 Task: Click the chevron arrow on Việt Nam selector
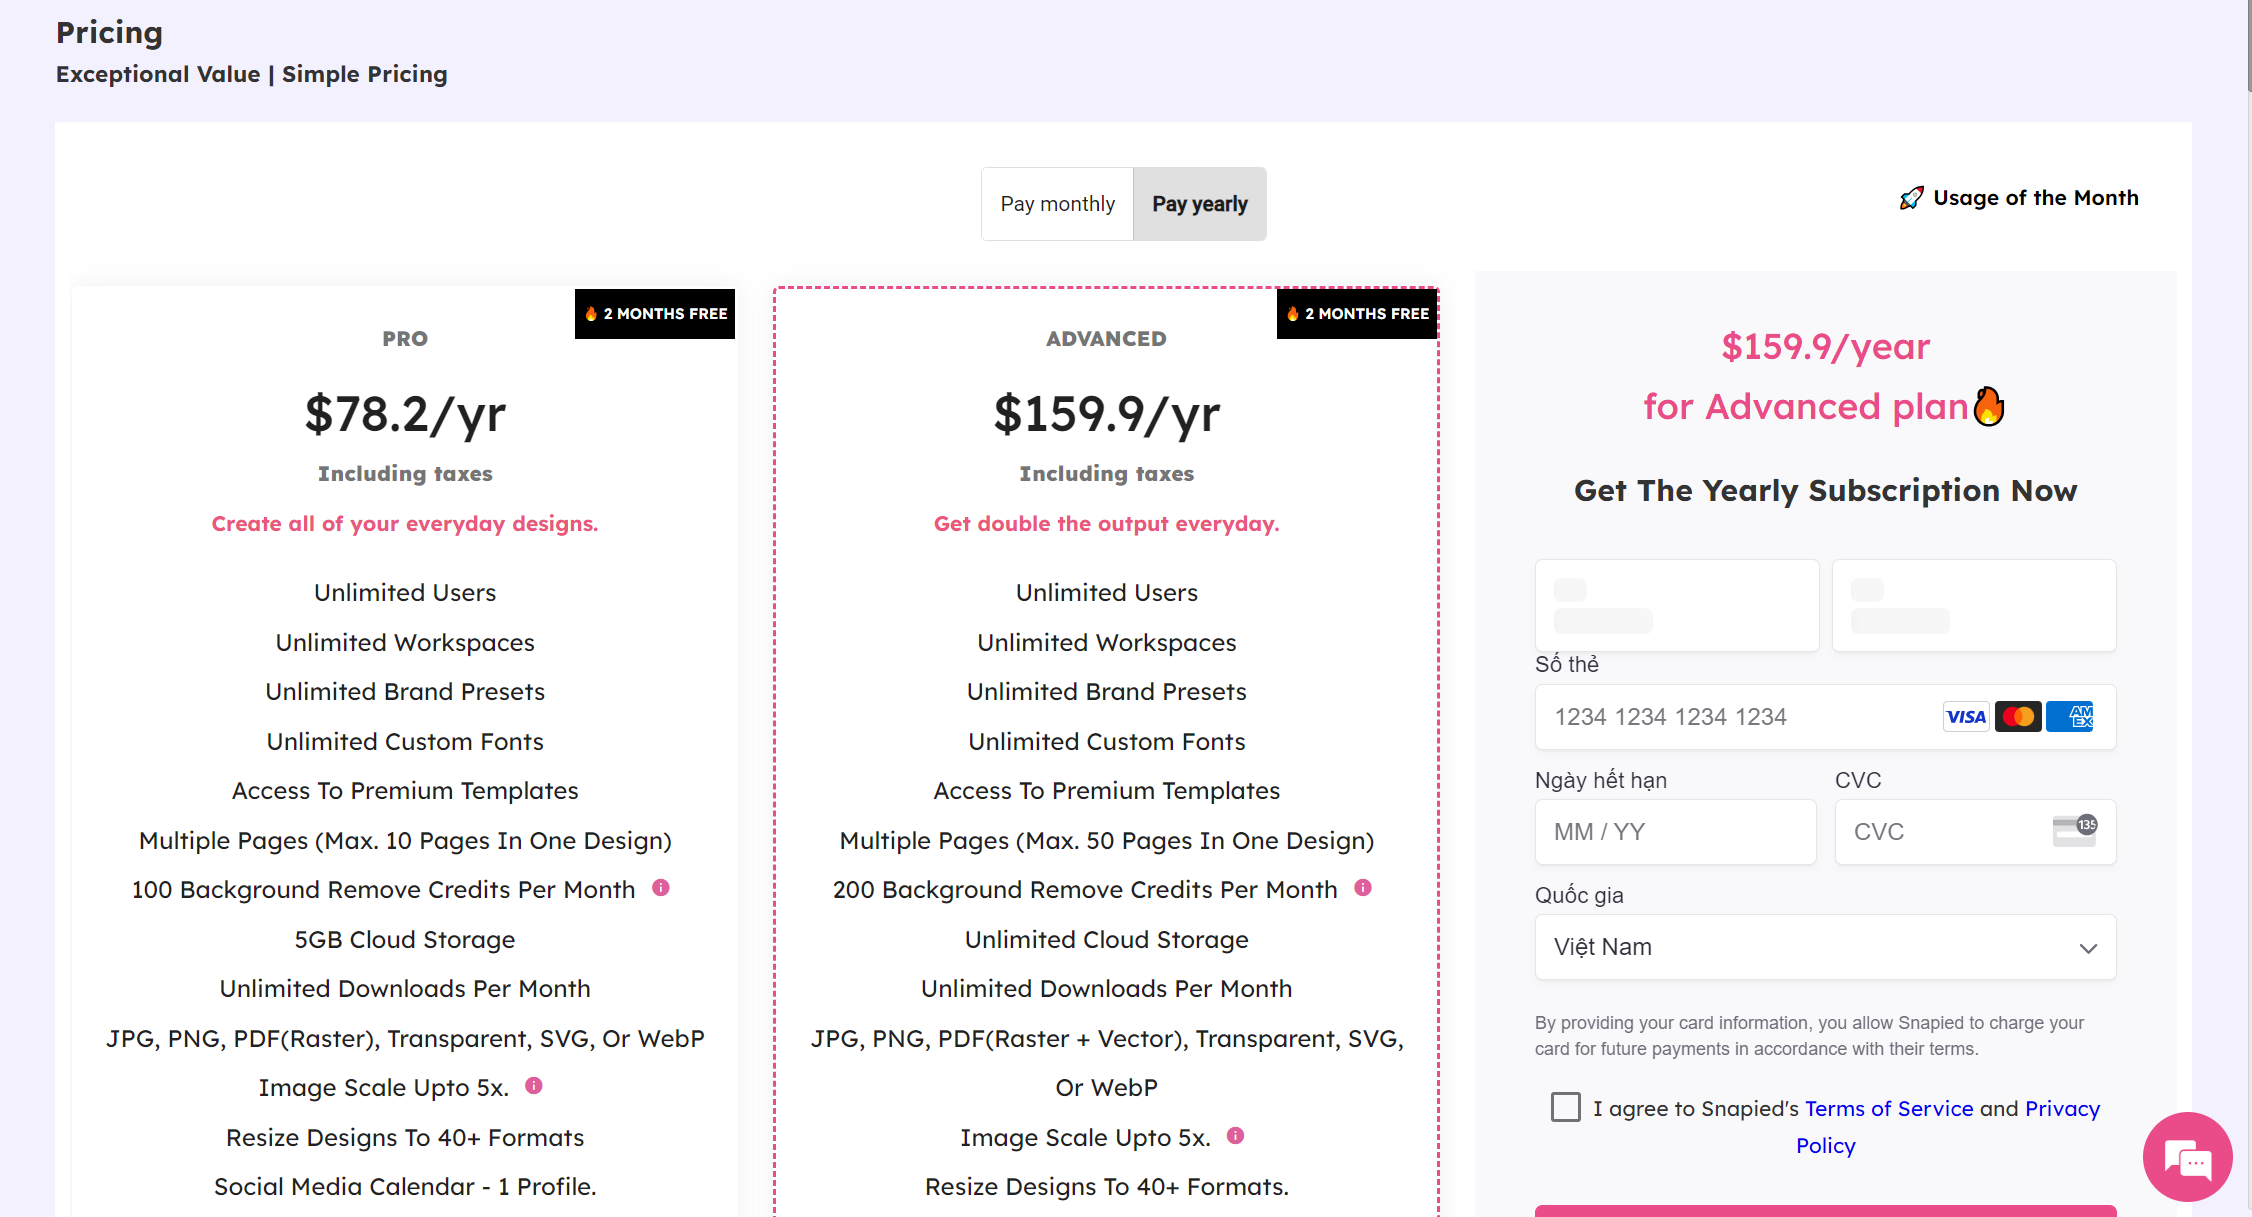click(2088, 948)
